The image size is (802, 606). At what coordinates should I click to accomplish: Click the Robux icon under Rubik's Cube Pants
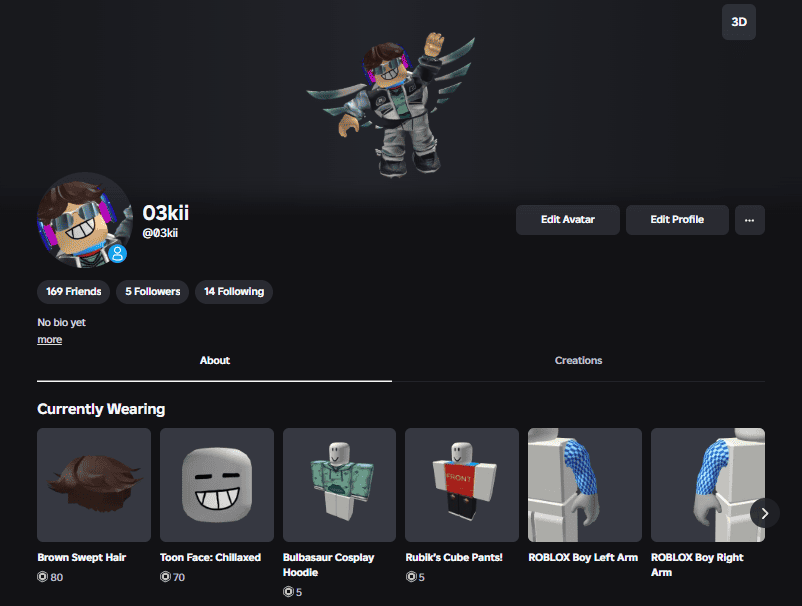411,577
